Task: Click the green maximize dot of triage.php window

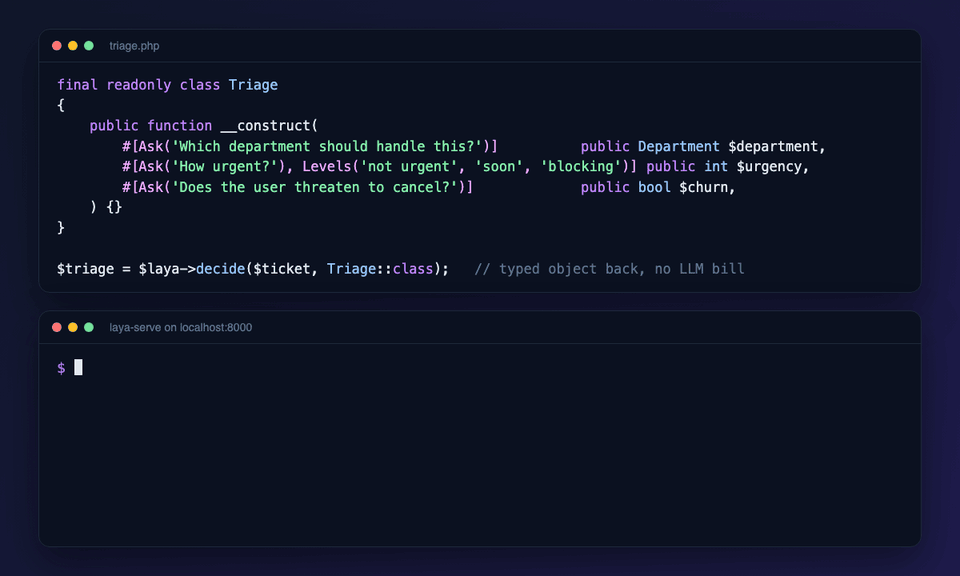Action: (89, 46)
